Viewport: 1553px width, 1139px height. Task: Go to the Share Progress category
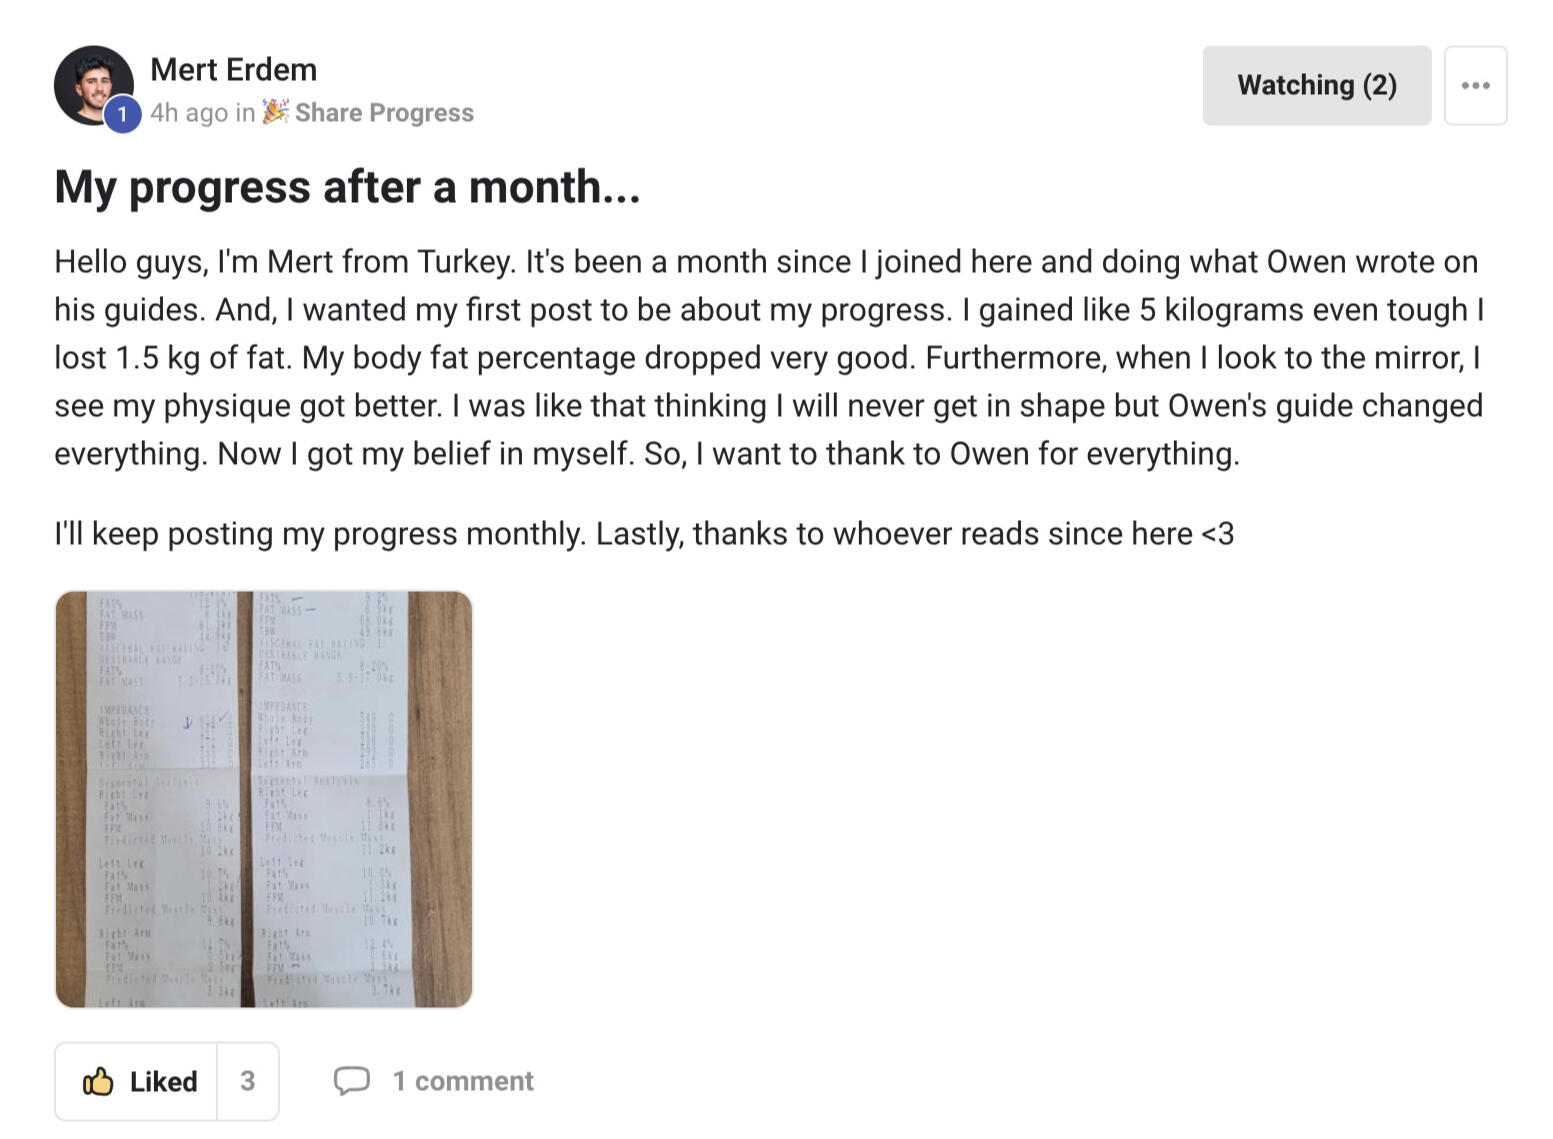click(384, 113)
